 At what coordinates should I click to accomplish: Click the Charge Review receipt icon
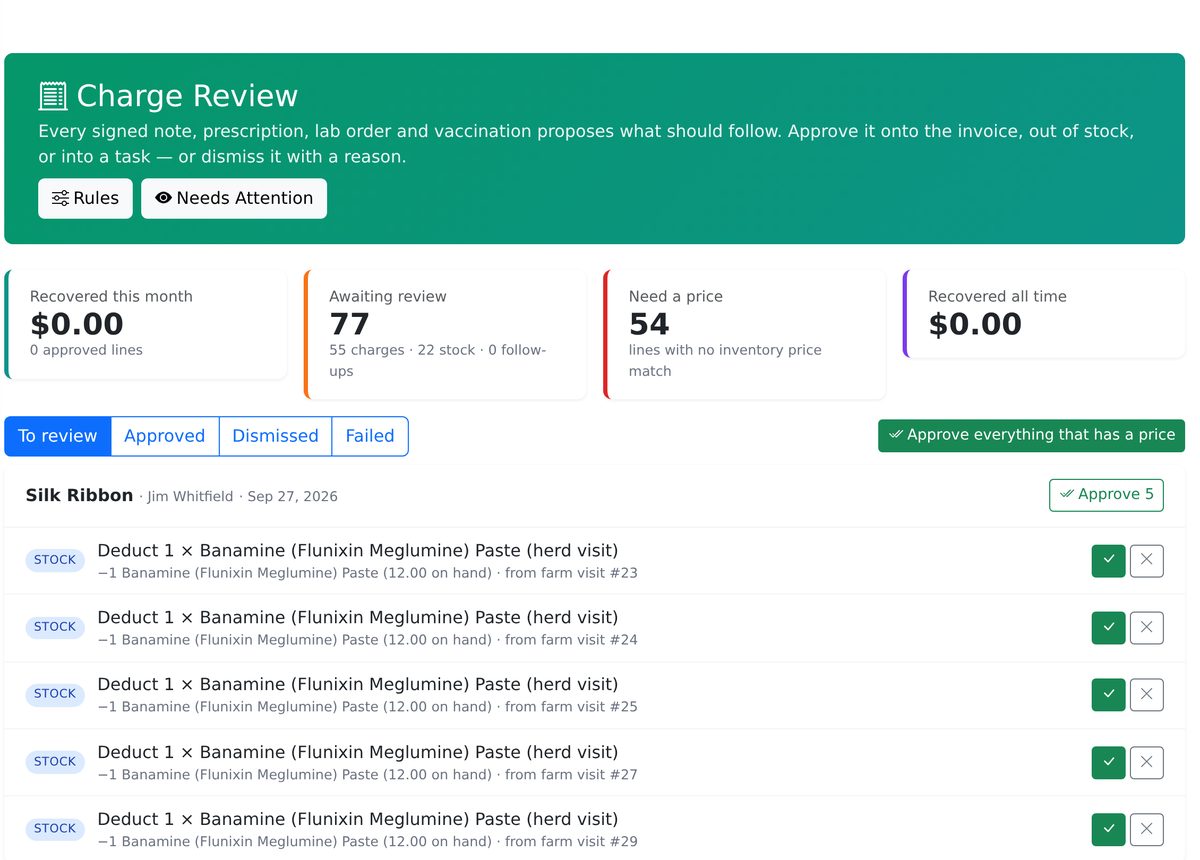(53, 96)
